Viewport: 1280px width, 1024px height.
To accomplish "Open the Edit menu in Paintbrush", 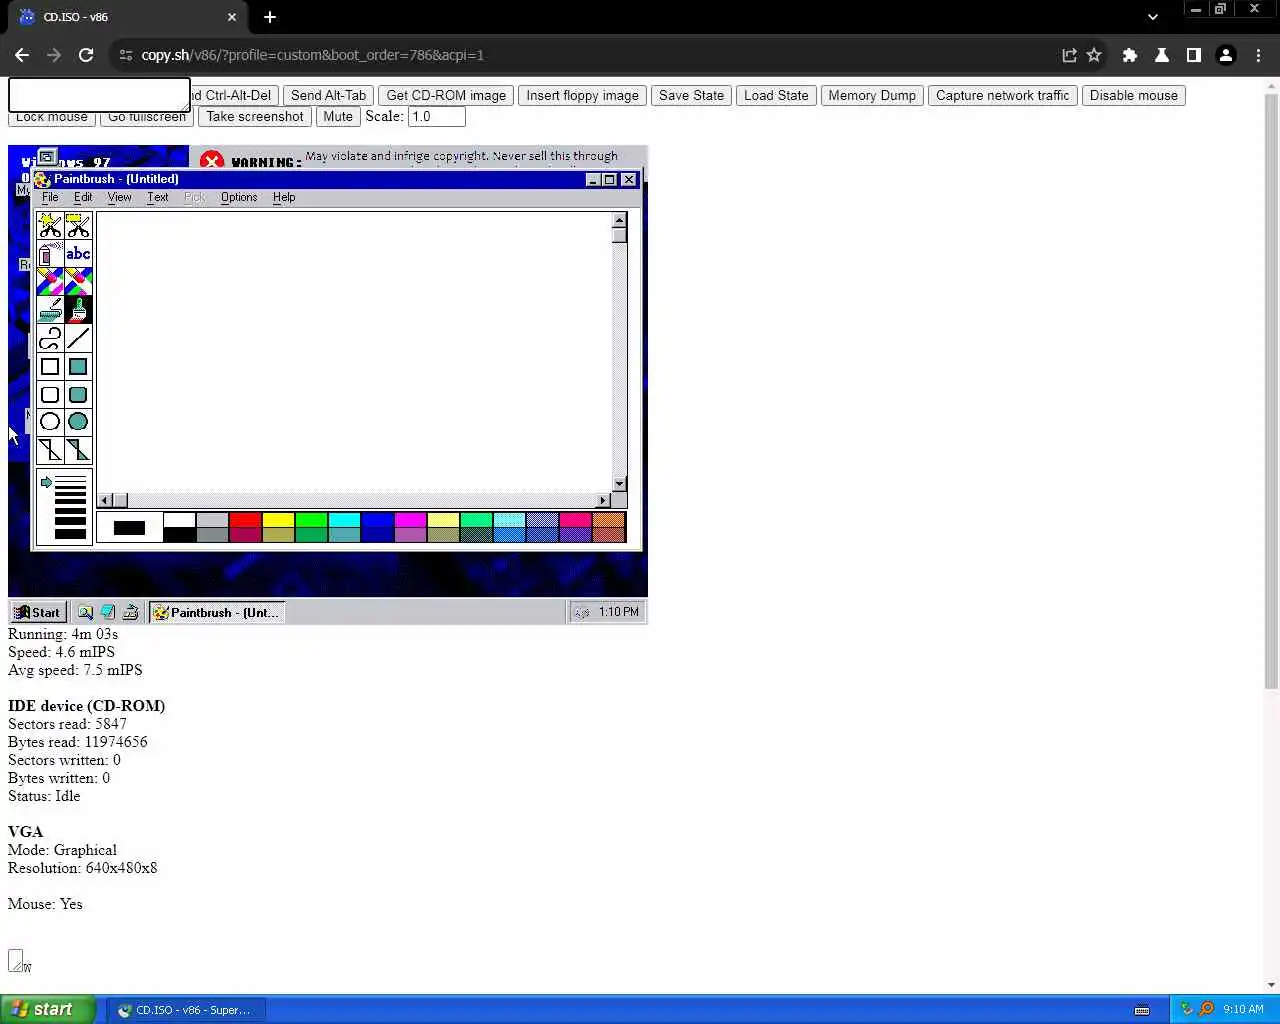I will pyautogui.click(x=83, y=197).
